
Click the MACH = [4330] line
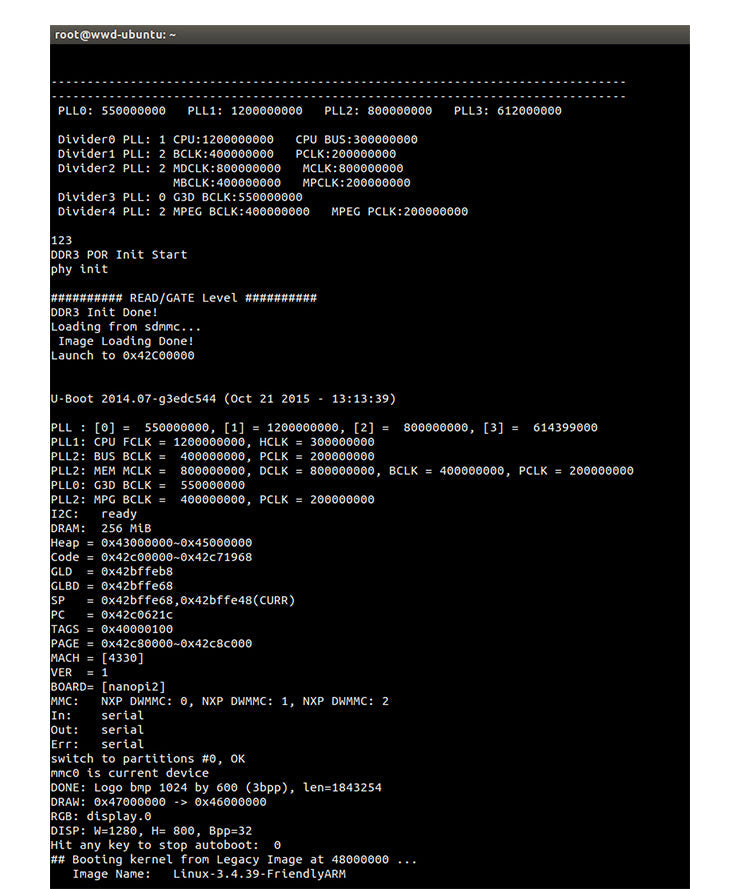pyautogui.click(x=97, y=658)
